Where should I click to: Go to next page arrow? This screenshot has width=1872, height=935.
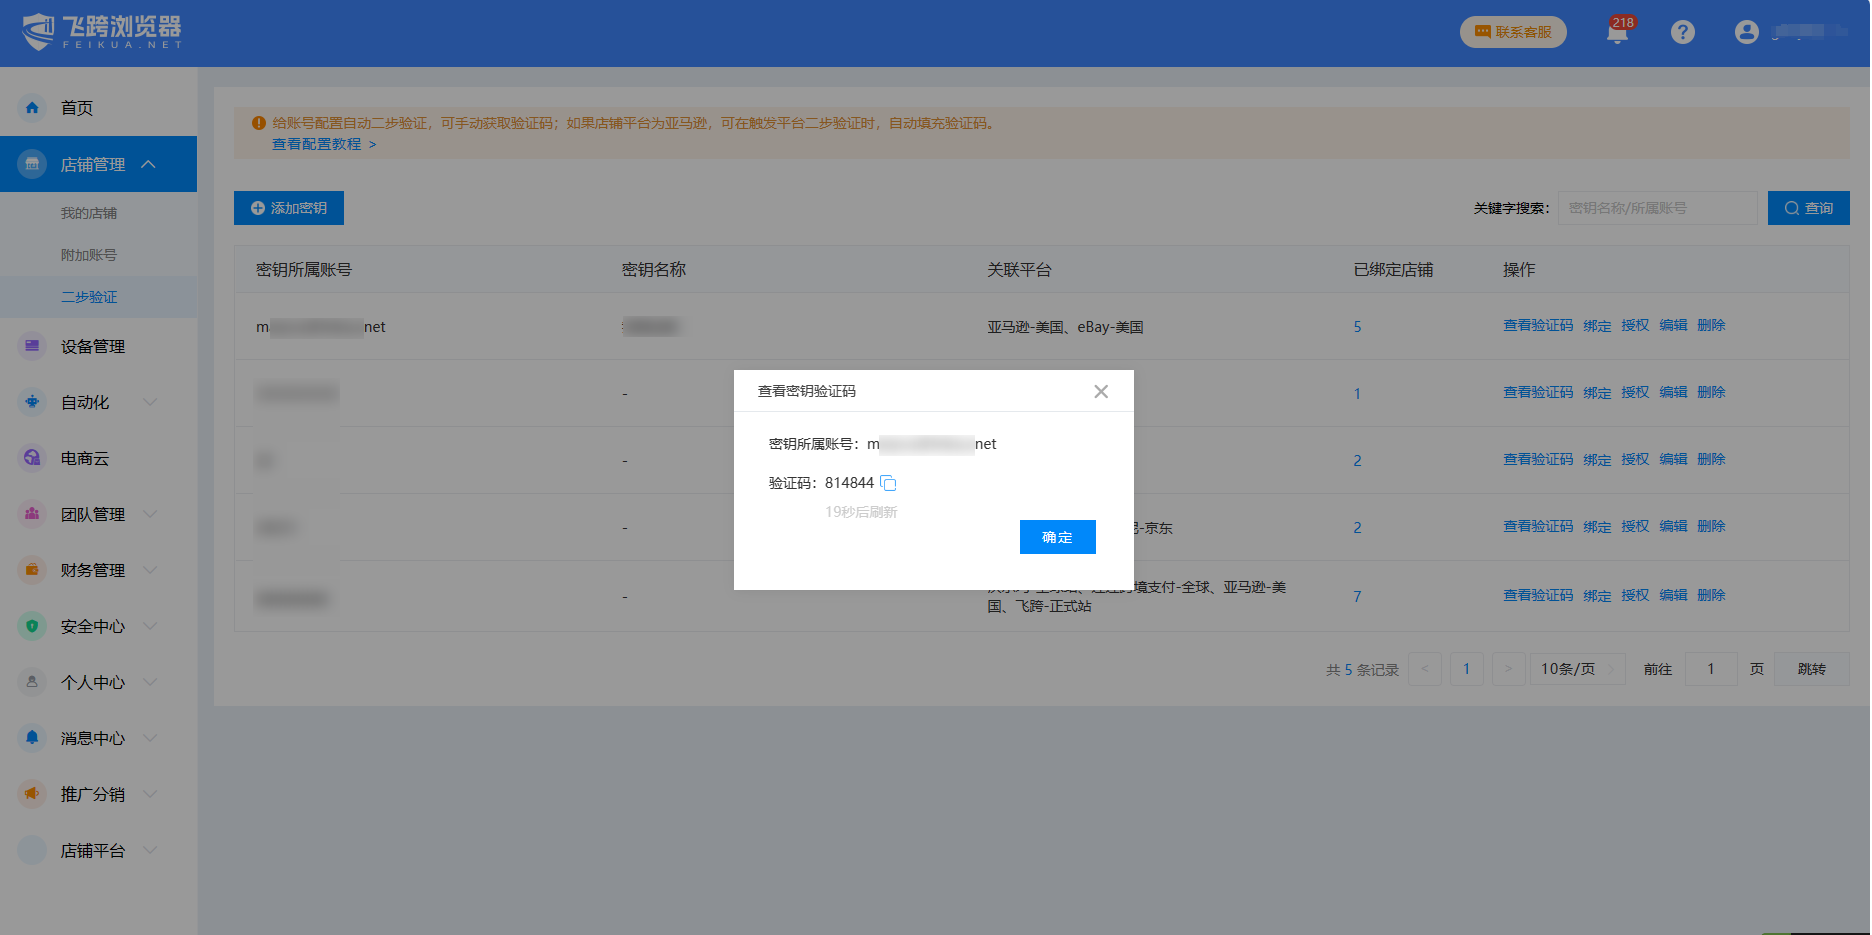pyautogui.click(x=1508, y=669)
